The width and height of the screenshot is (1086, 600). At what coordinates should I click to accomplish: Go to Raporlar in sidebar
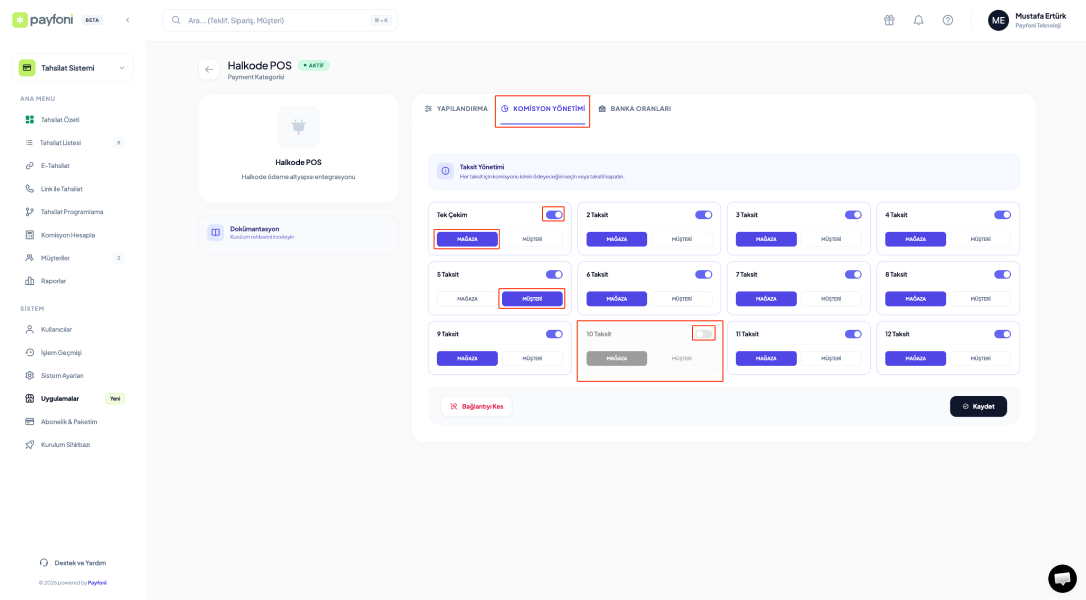(53, 281)
